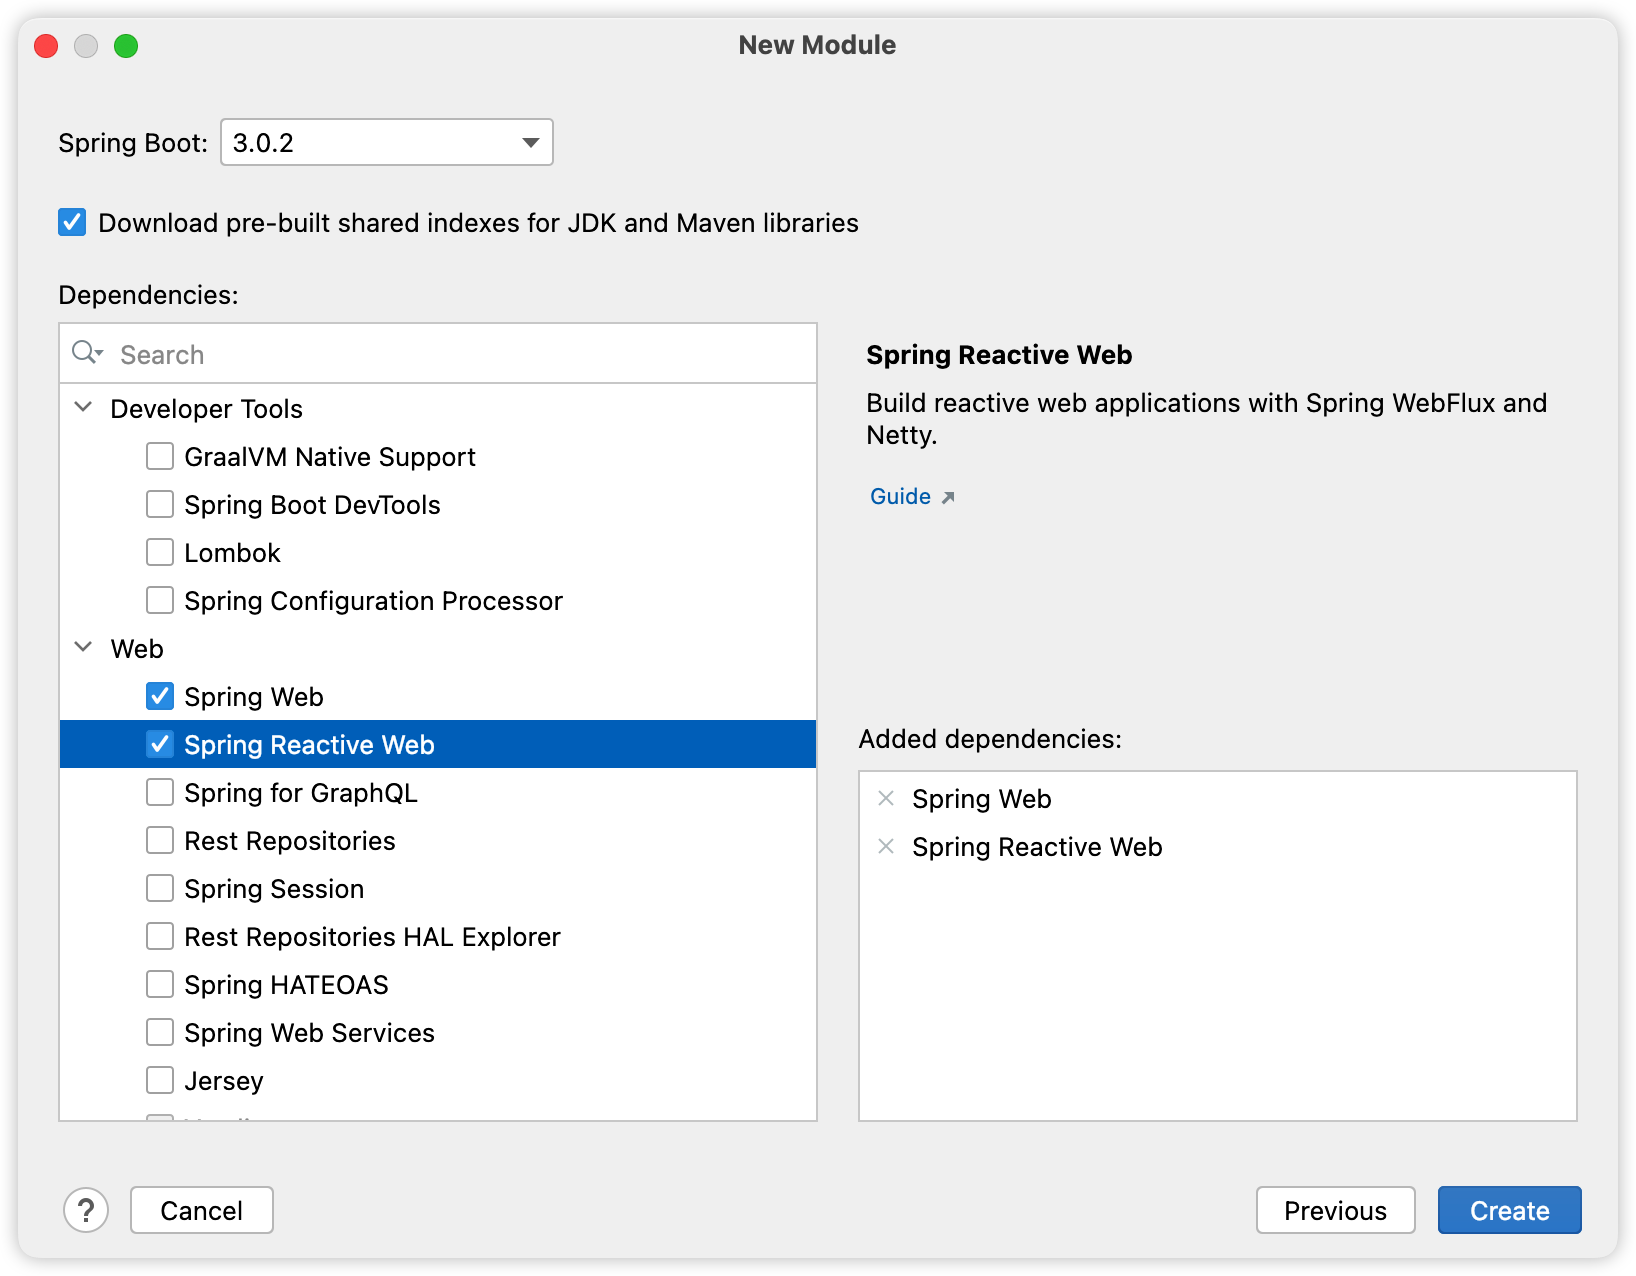The width and height of the screenshot is (1636, 1276).
Task: Click the search magnifier icon
Action: pyautogui.click(x=86, y=353)
